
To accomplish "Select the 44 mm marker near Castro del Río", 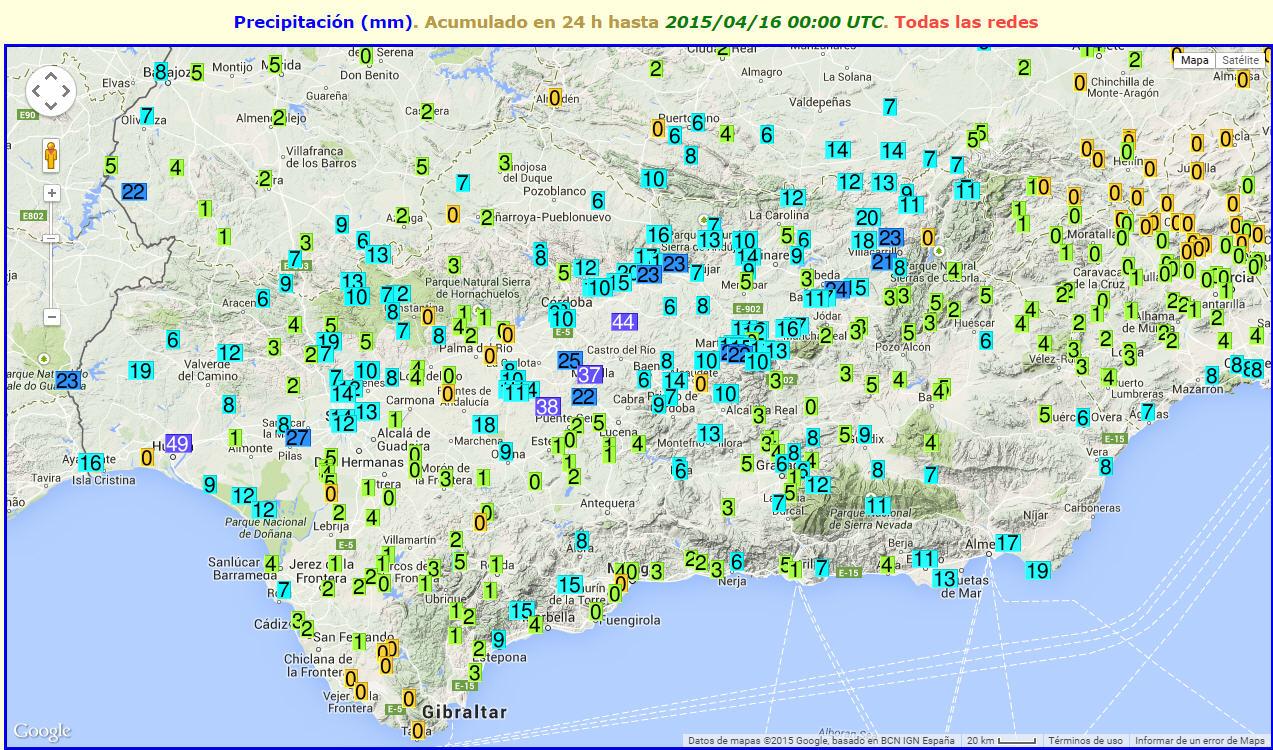I will tap(623, 321).
